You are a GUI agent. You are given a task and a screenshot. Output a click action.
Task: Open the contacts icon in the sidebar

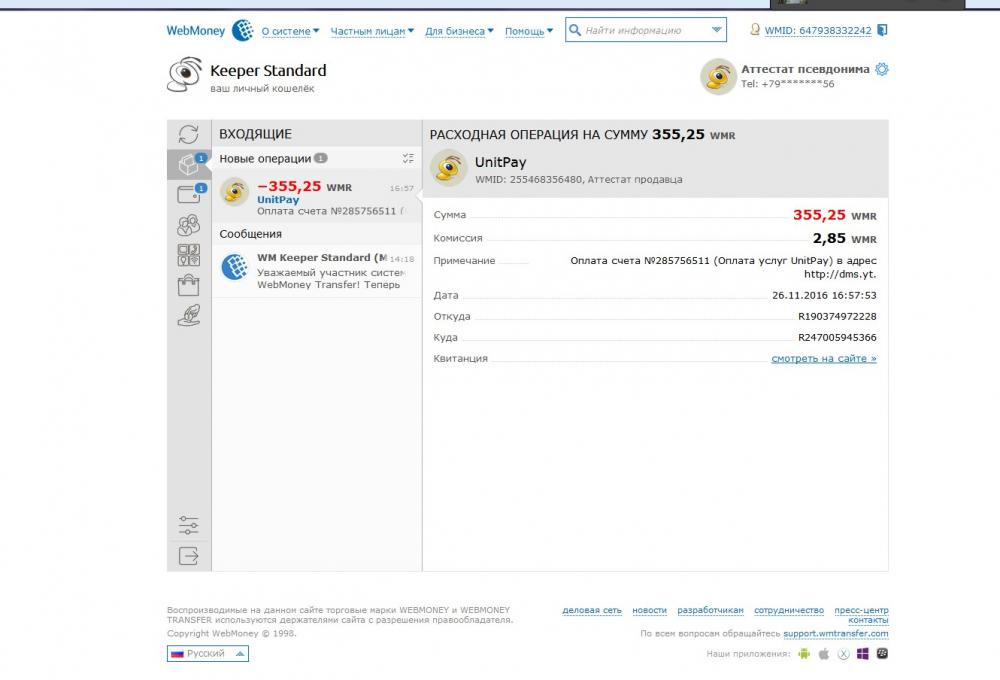[188, 225]
